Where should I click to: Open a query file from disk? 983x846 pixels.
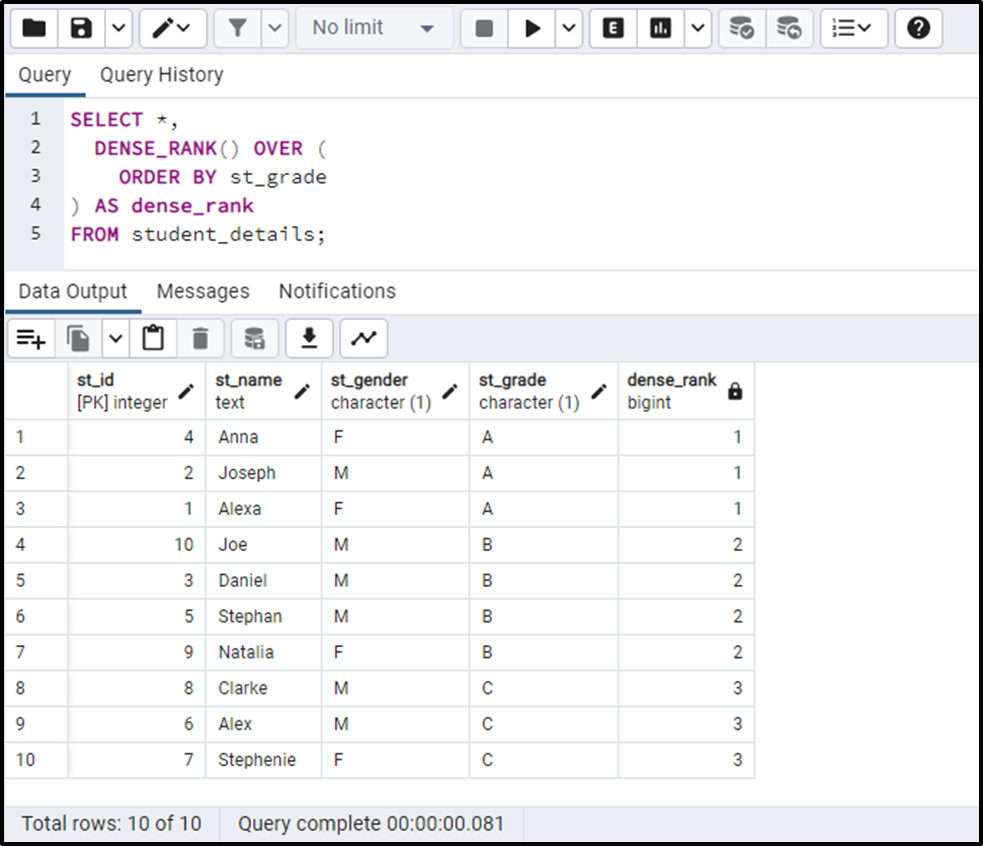click(x=33, y=28)
